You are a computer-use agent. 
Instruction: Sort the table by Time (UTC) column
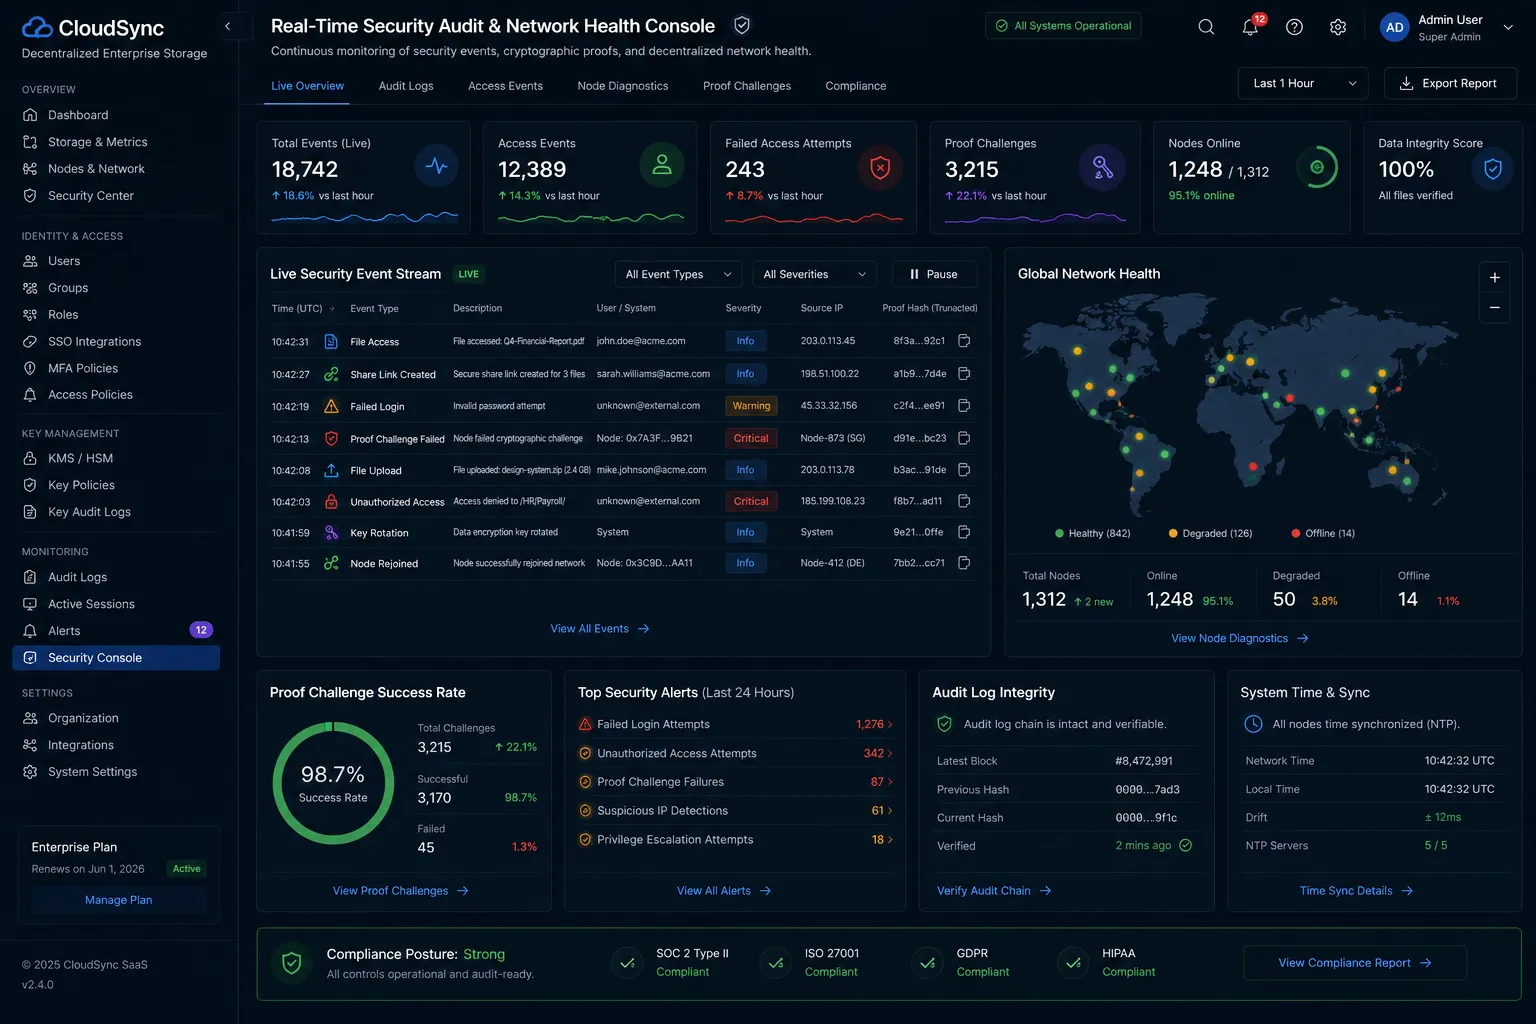coord(303,308)
